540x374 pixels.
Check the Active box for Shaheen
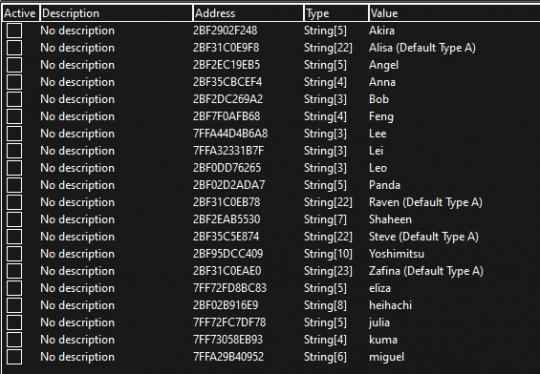point(14,219)
